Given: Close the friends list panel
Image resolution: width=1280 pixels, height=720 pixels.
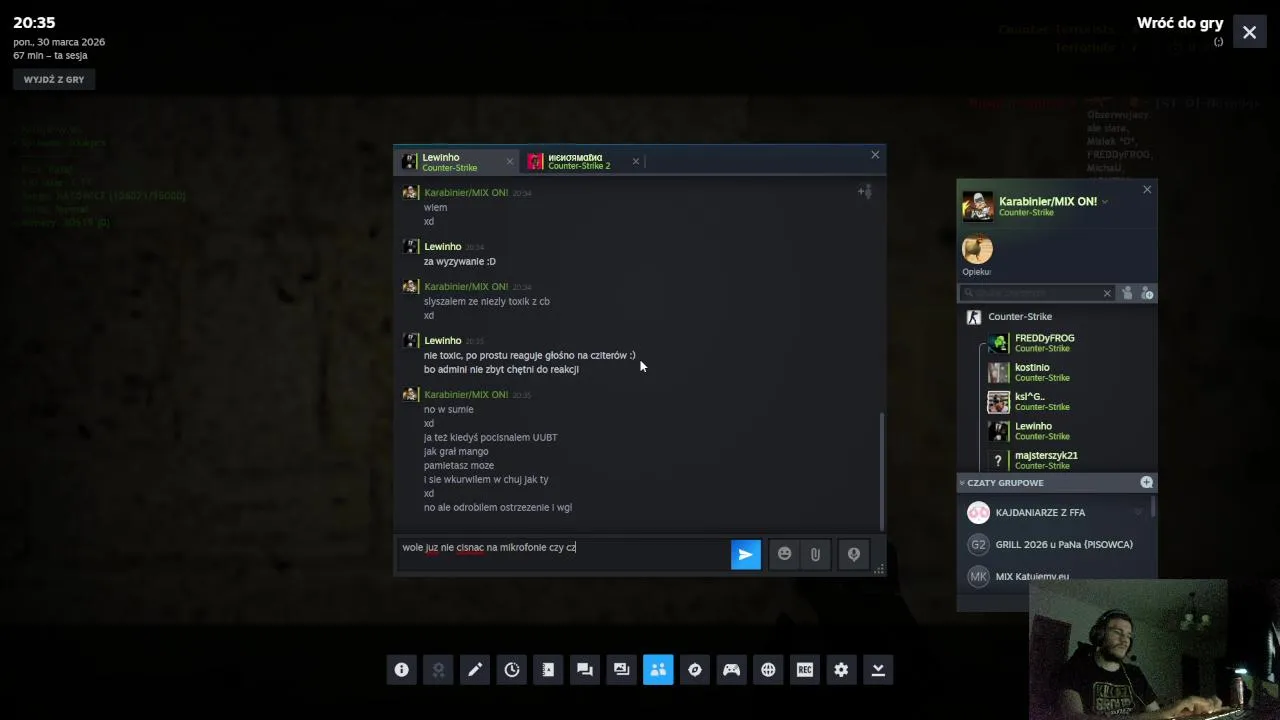Looking at the screenshot, I should pyautogui.click(x=1147, y=189).
